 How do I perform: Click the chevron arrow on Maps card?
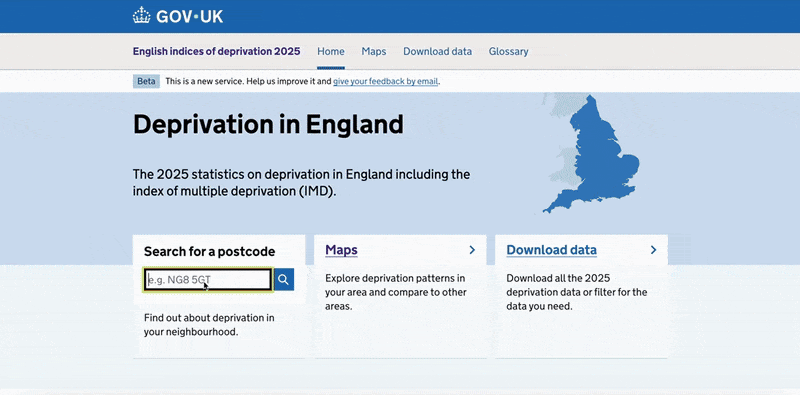click(x=472, y=250)
